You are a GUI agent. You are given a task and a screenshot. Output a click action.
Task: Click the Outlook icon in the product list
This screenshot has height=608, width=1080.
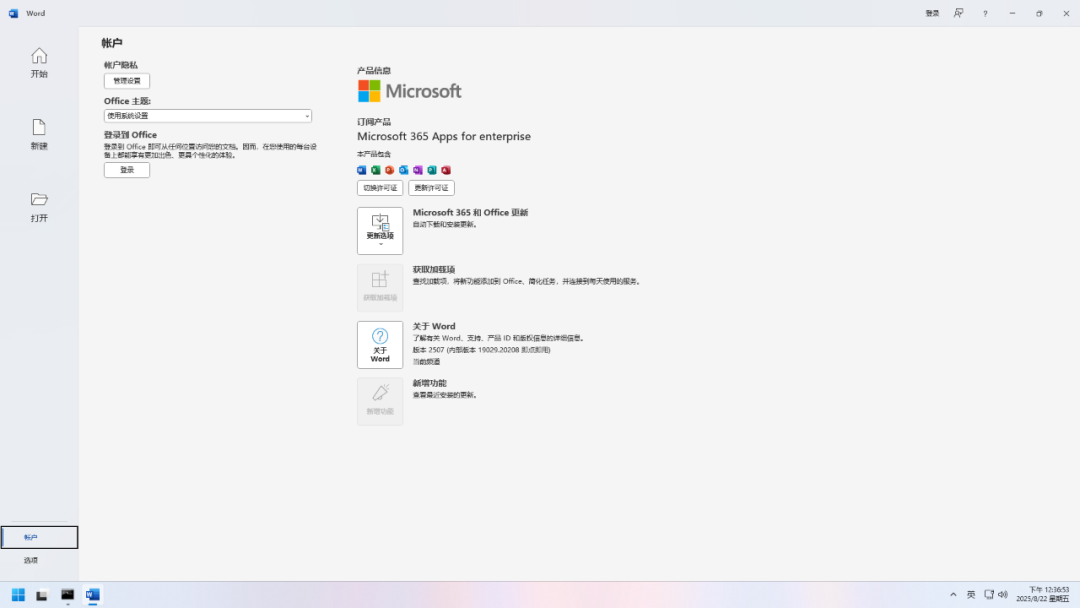(403, 170)
